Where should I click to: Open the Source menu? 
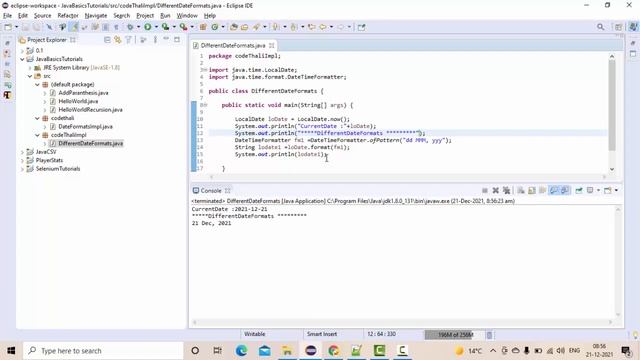point(42,16)
